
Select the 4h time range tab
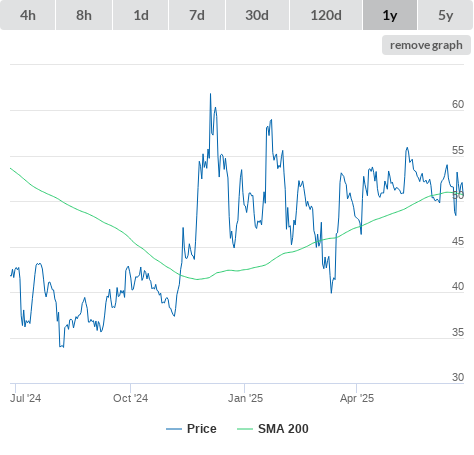click(x=28, y=15)
